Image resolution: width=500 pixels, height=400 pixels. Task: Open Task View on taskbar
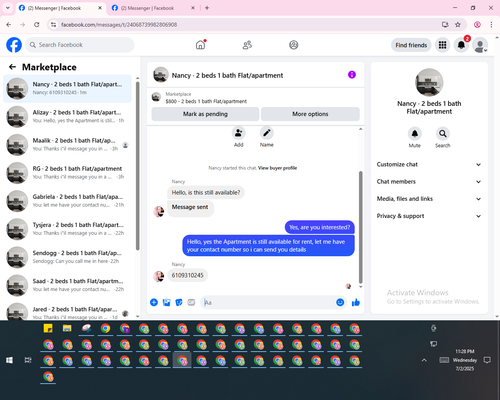click(x=28, y=360)
